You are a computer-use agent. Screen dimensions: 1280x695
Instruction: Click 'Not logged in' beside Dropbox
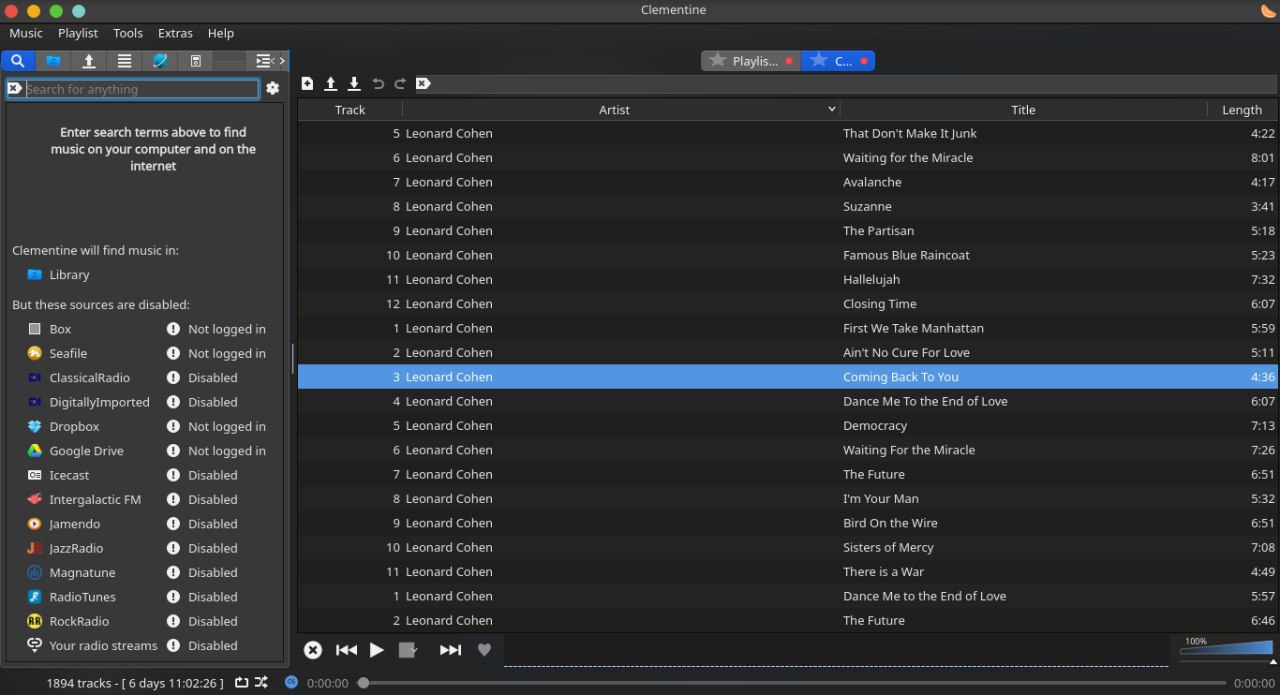tap(227, 426)
